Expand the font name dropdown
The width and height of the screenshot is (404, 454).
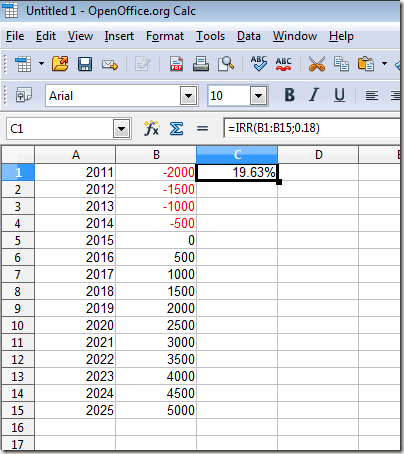point(189,96)
